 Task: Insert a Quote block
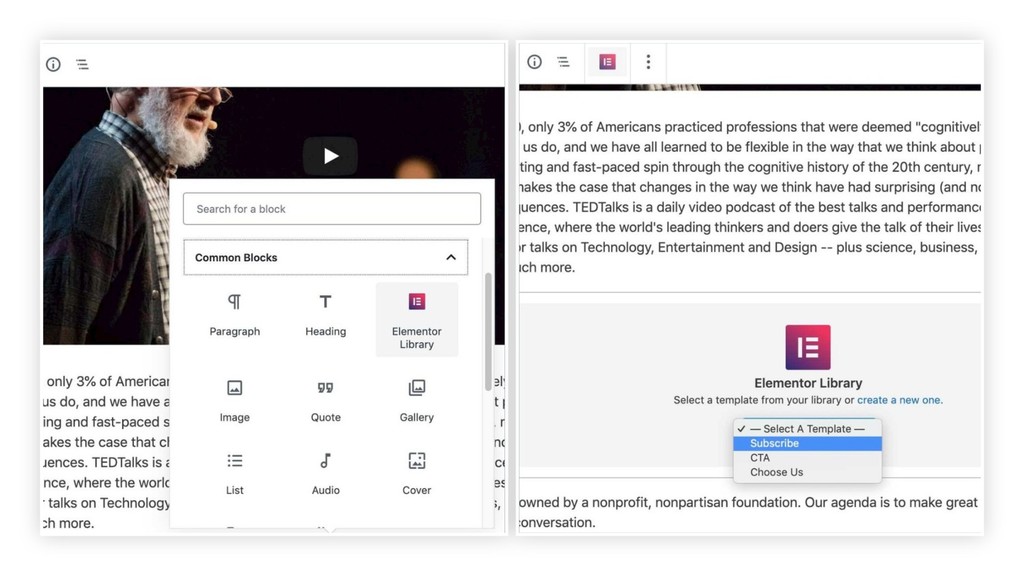tap(325, 401)
